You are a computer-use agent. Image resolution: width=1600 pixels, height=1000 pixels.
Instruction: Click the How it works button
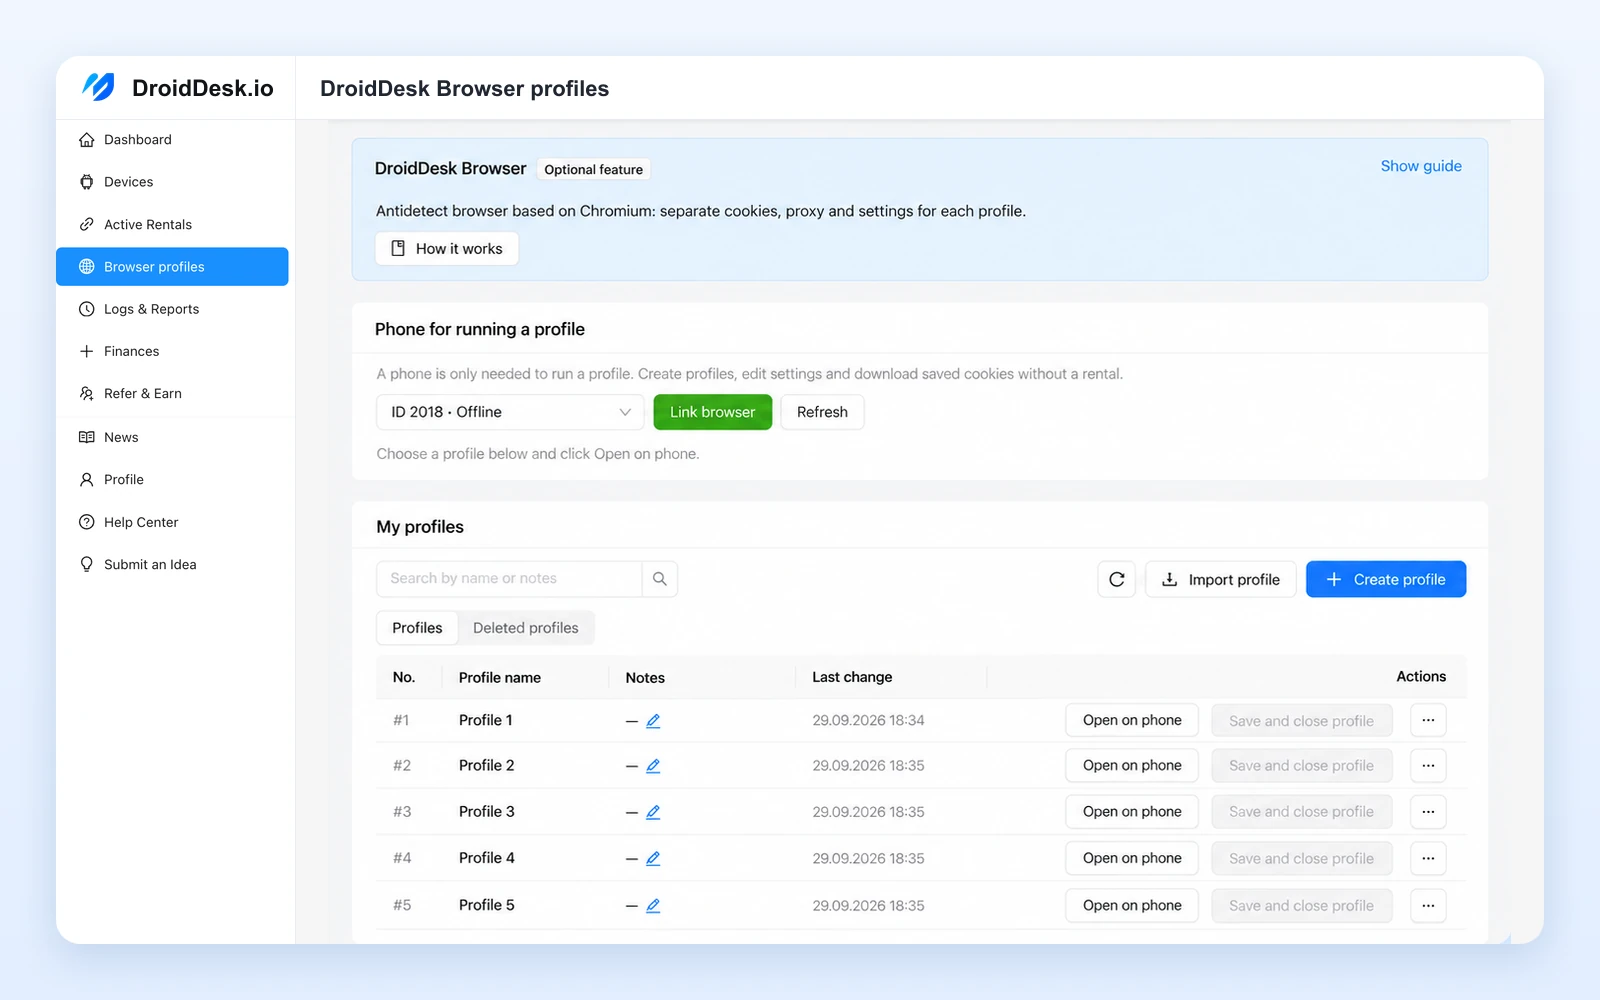click(x=447, y=248)
